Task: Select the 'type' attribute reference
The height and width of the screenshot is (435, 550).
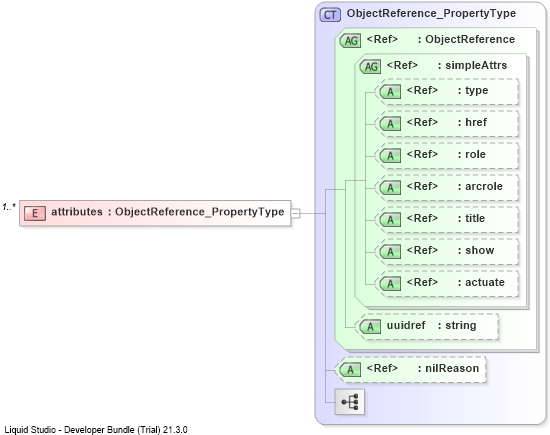Action: pos(446,92)
